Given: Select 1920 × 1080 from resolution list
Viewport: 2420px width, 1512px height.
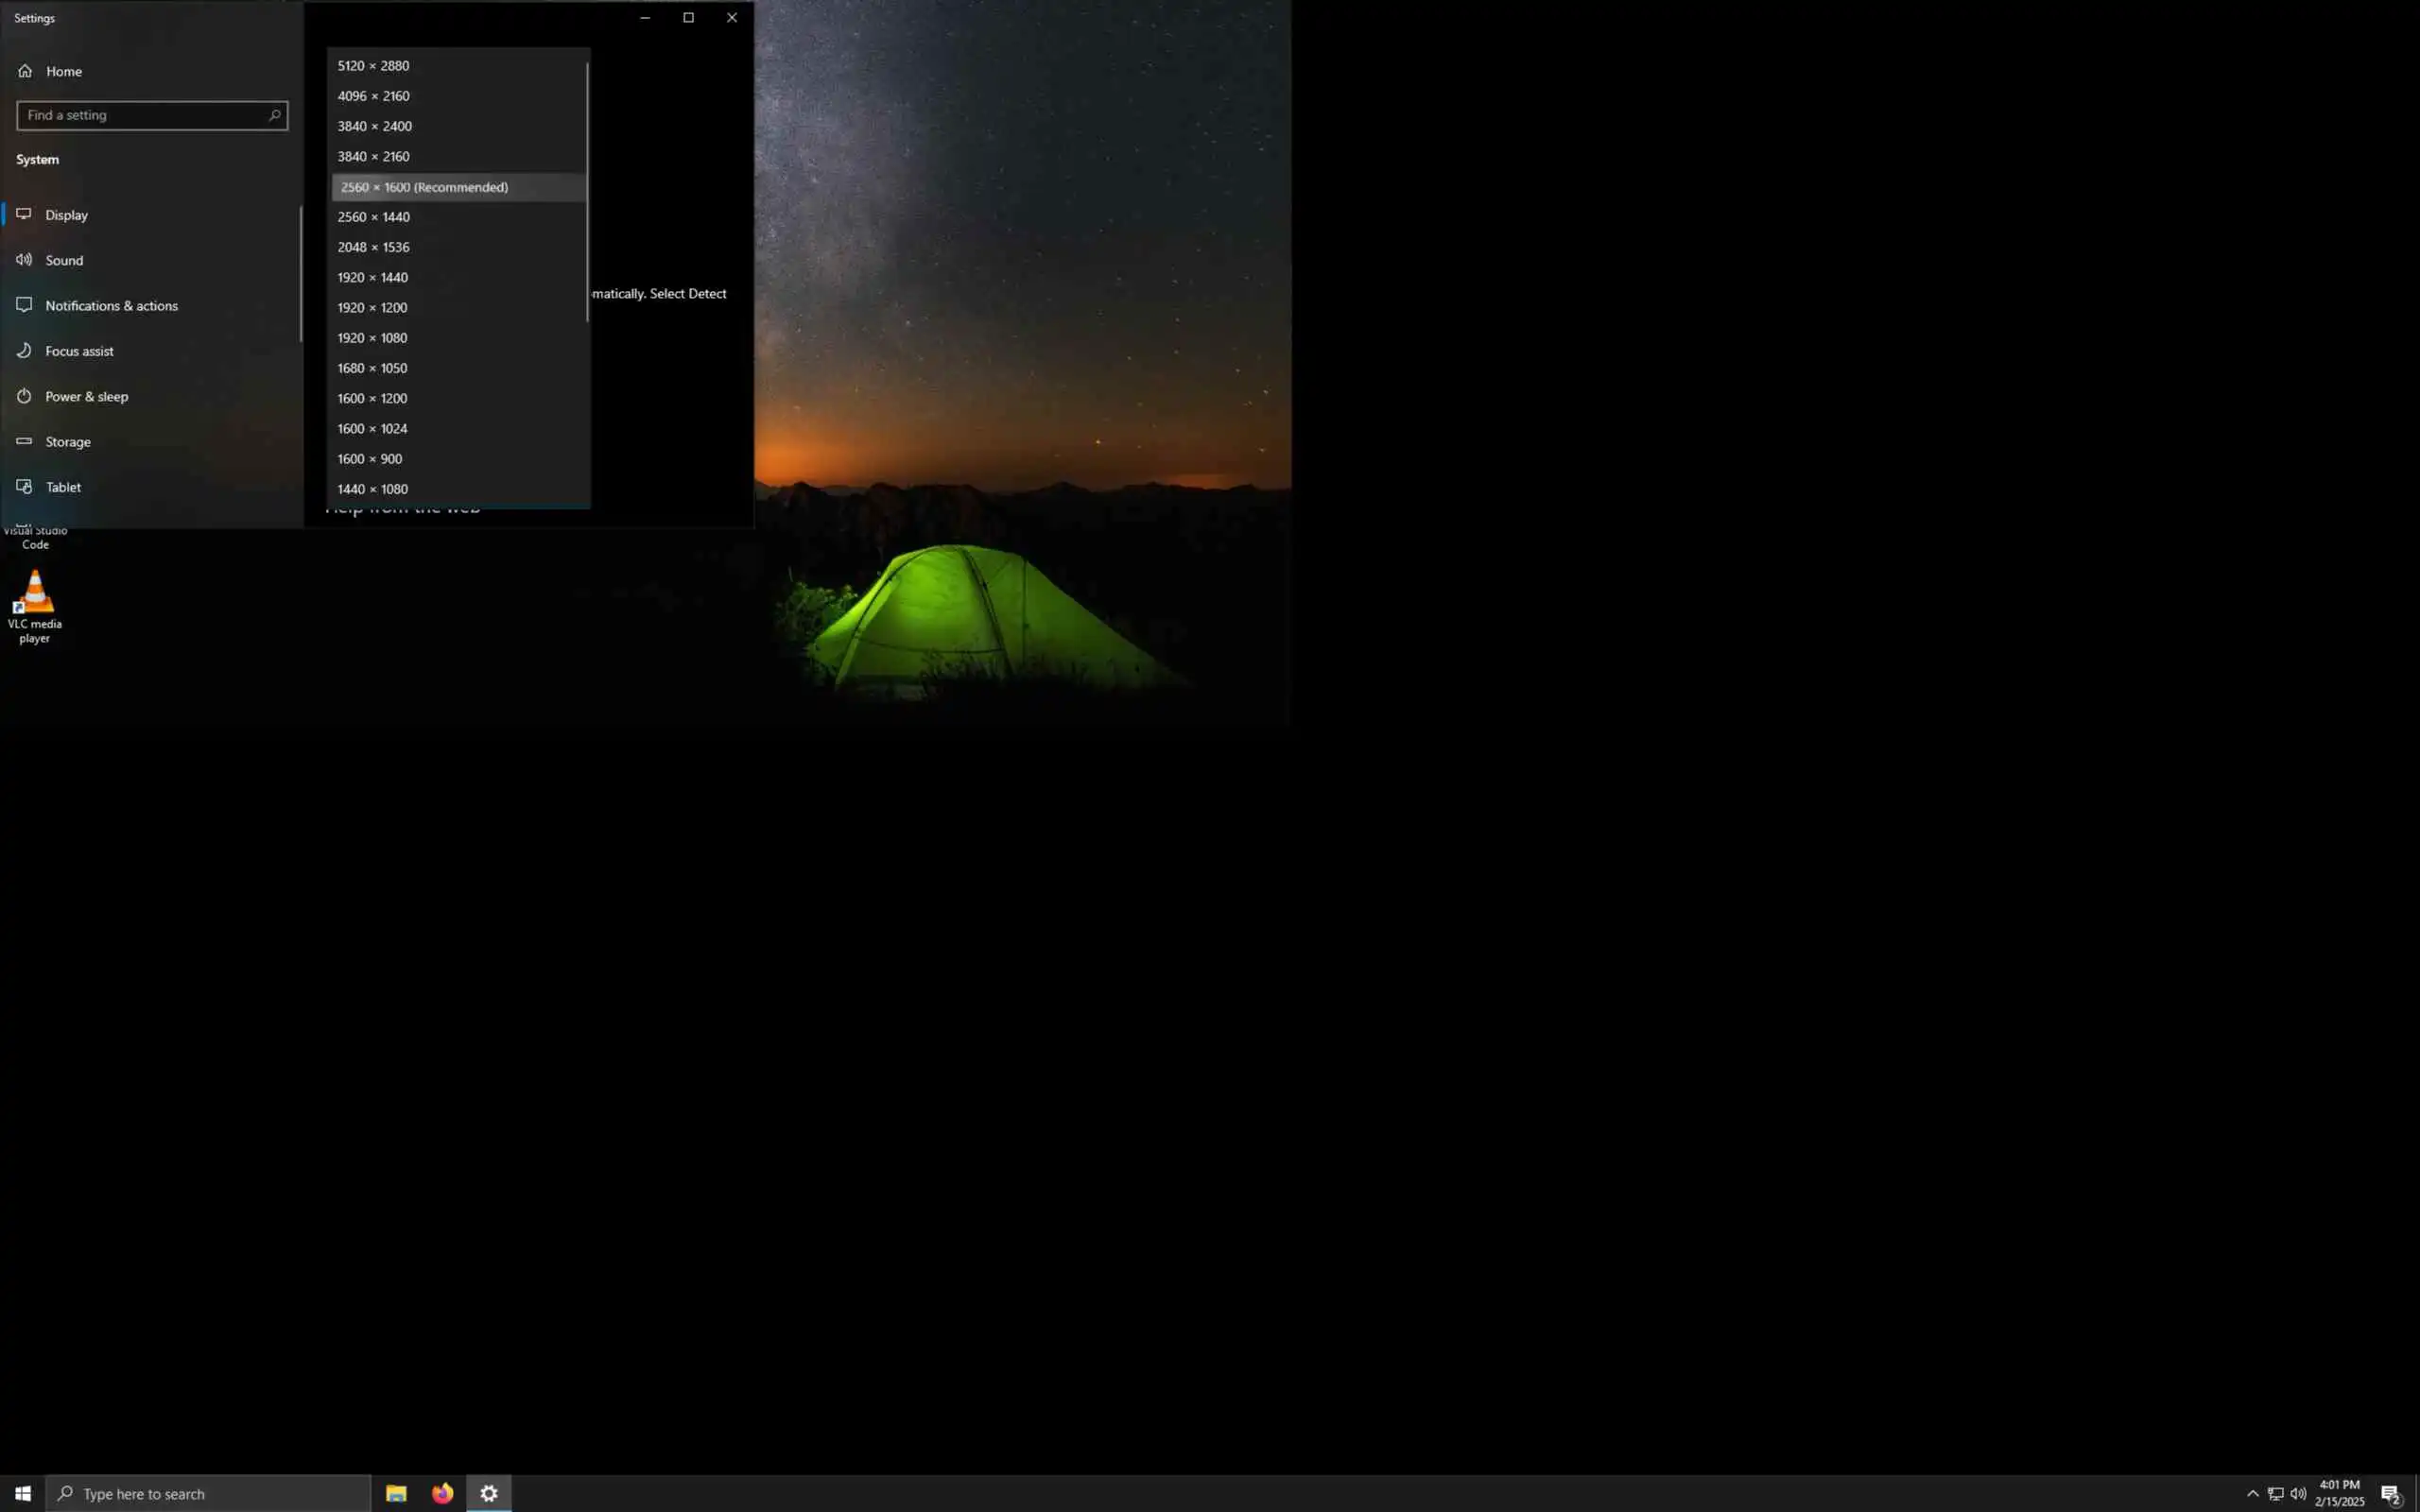Looking at the screenshot, I should [371, 338].
